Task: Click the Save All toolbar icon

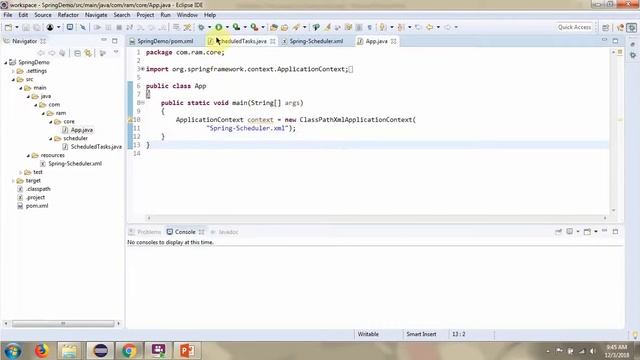Action: tap(37, 27)
